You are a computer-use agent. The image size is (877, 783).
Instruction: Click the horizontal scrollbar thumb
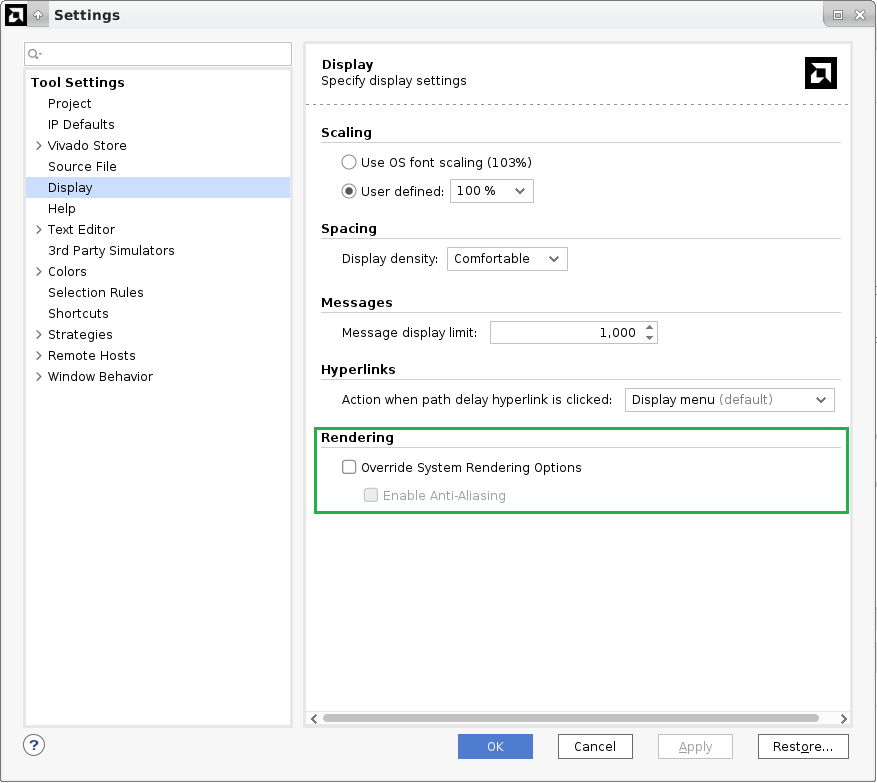tap(570, 718)
